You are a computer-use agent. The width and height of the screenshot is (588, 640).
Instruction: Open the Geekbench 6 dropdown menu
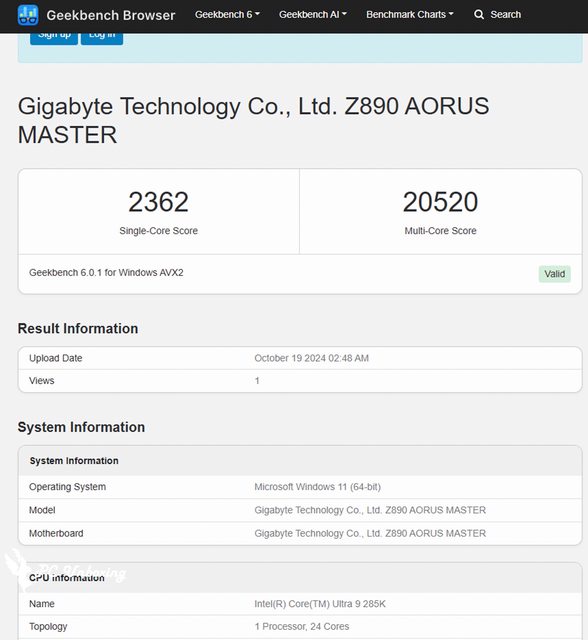pyautogui.click(x=227, y=15)
